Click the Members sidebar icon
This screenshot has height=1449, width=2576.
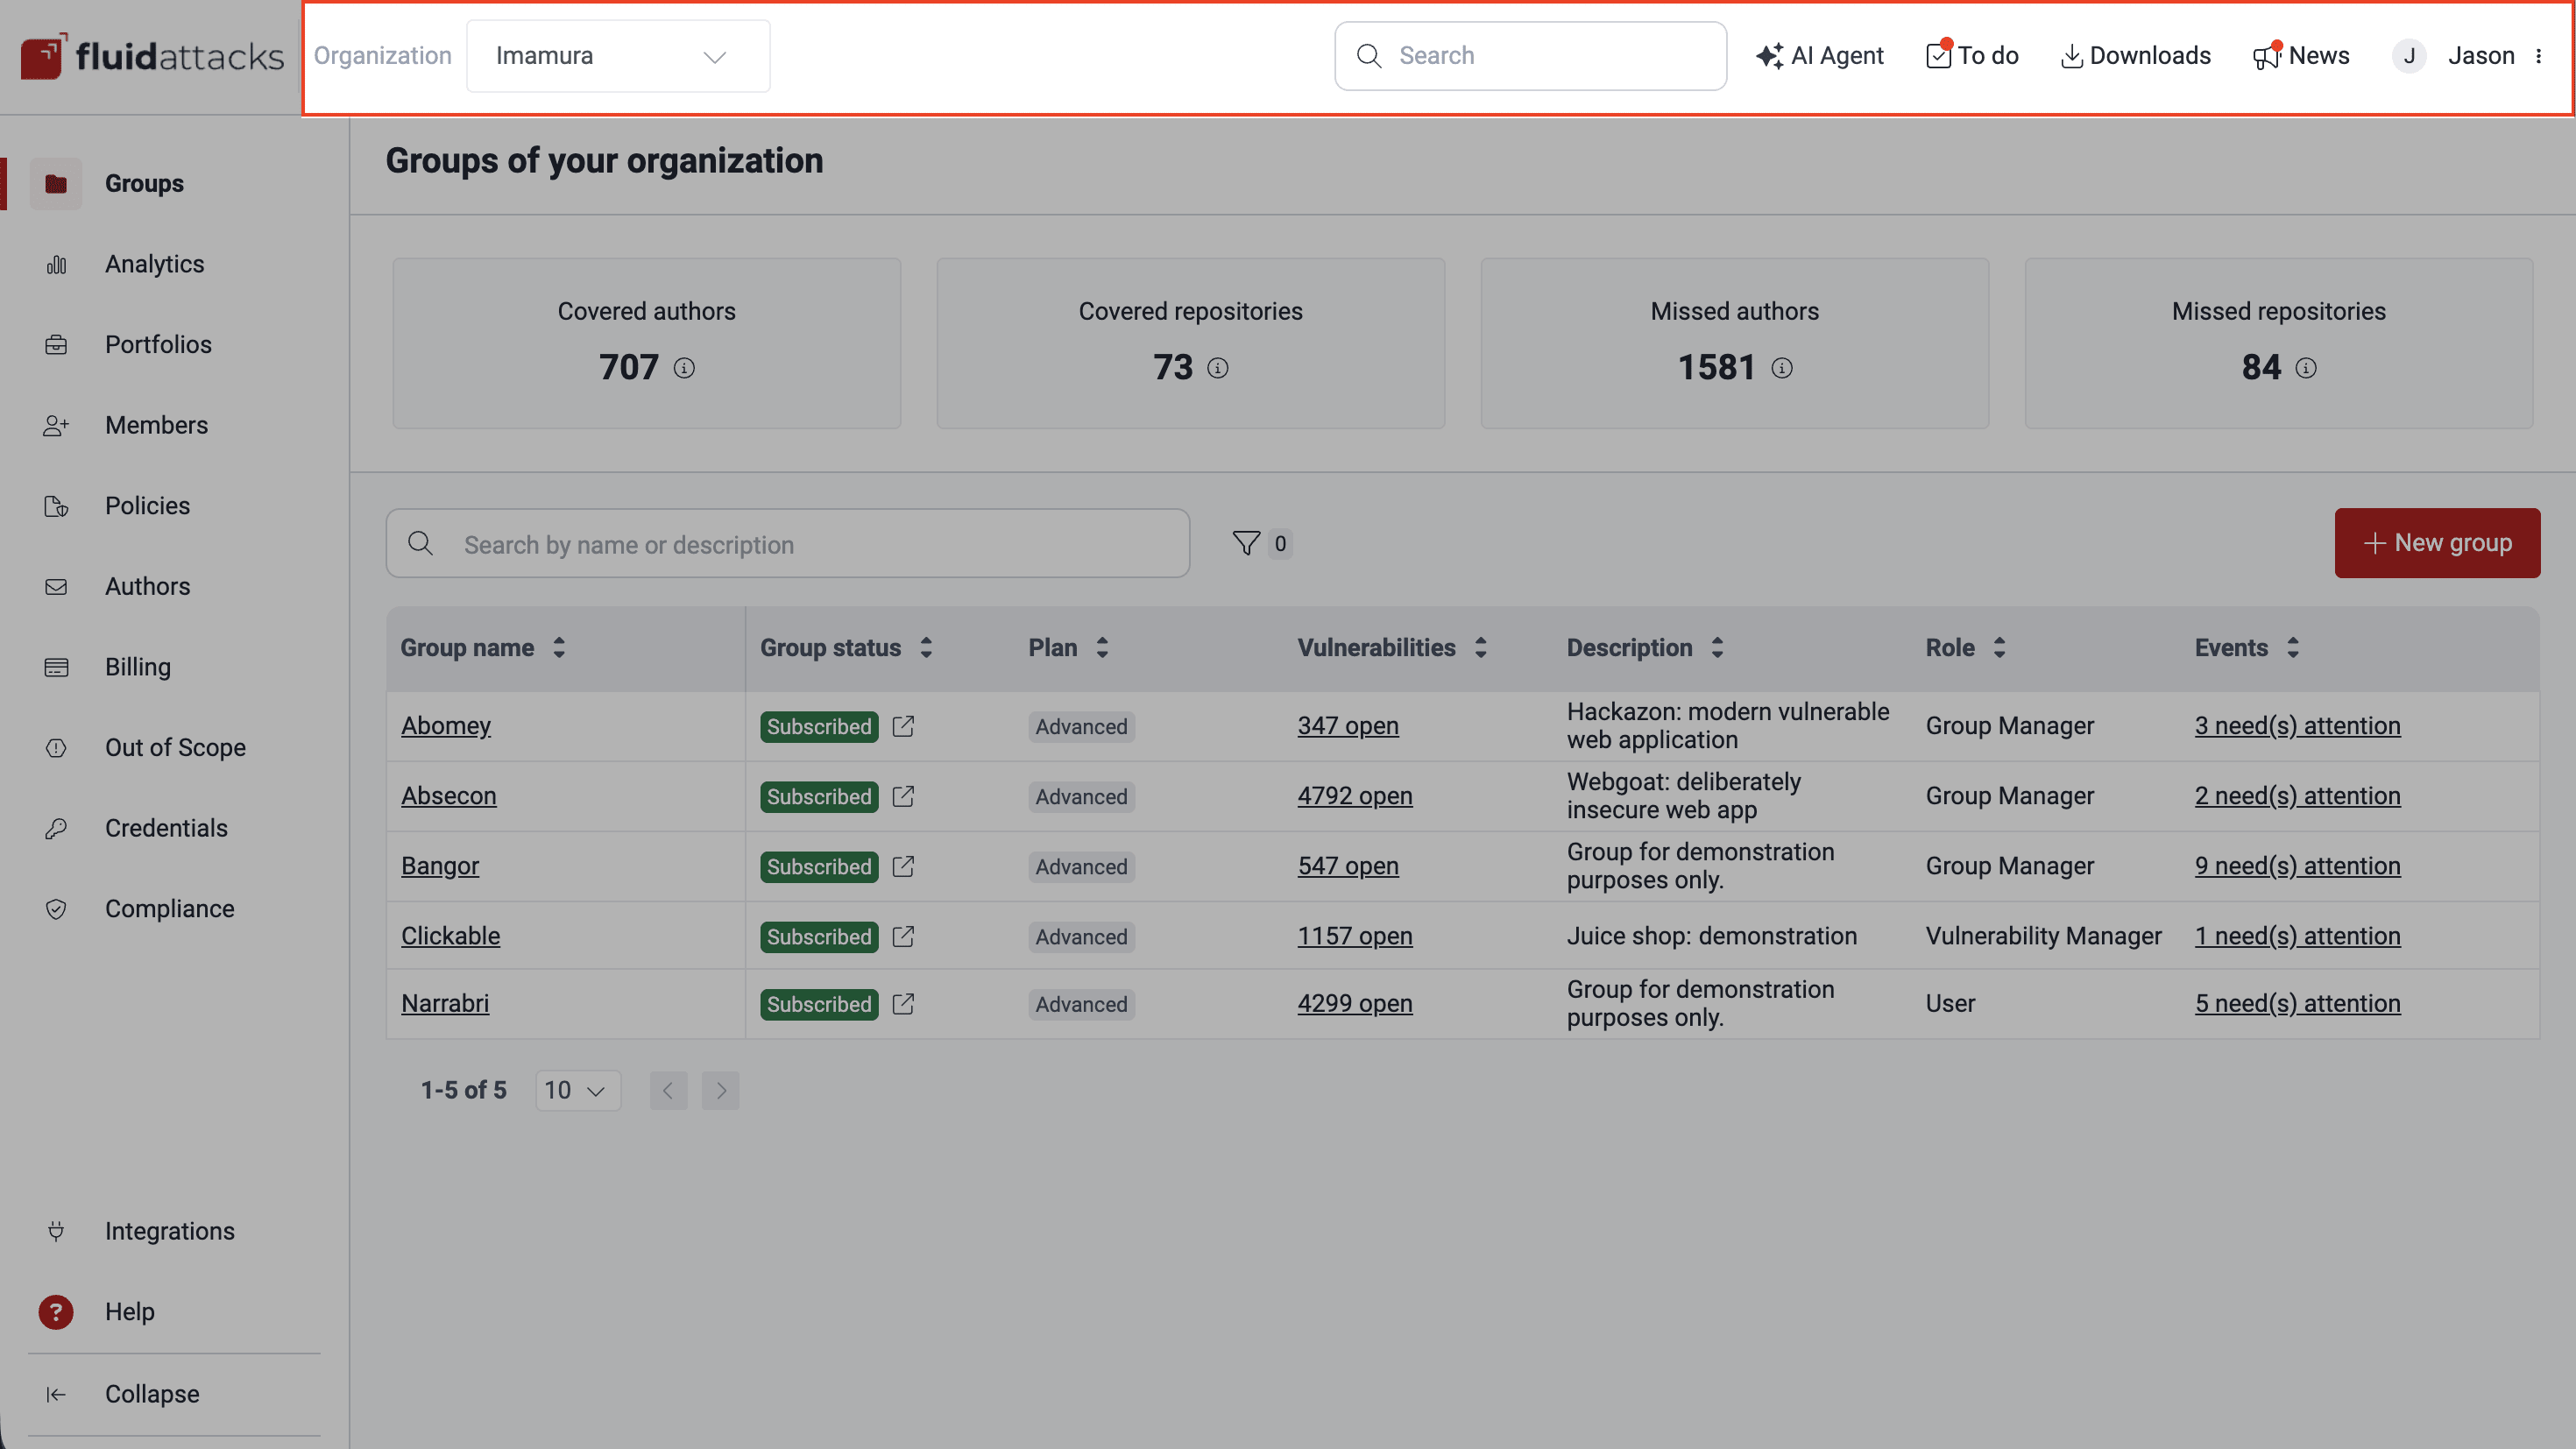click(56, 425)
